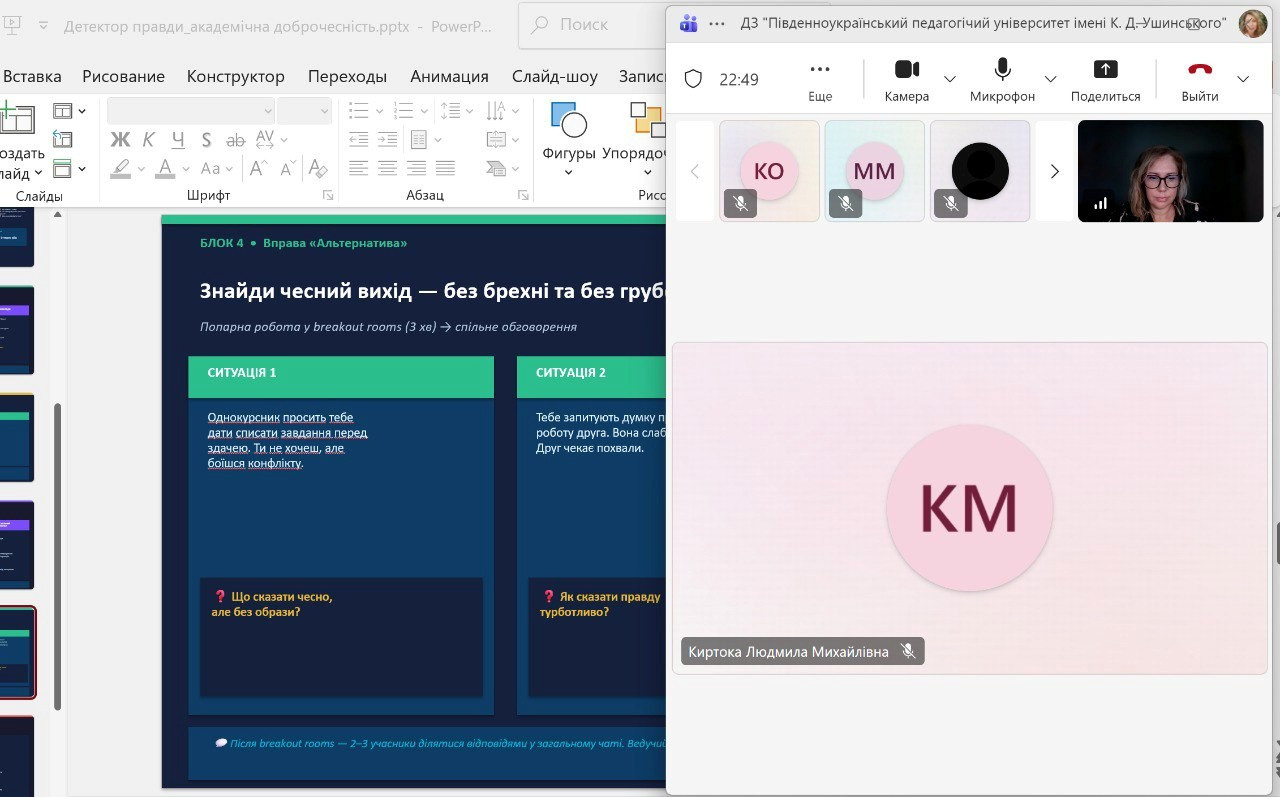This screenshot has width=1280, height=797.
Task: Open the Еще (More) options in Teams
Action: pyautogui.click(x=820, y=70)
